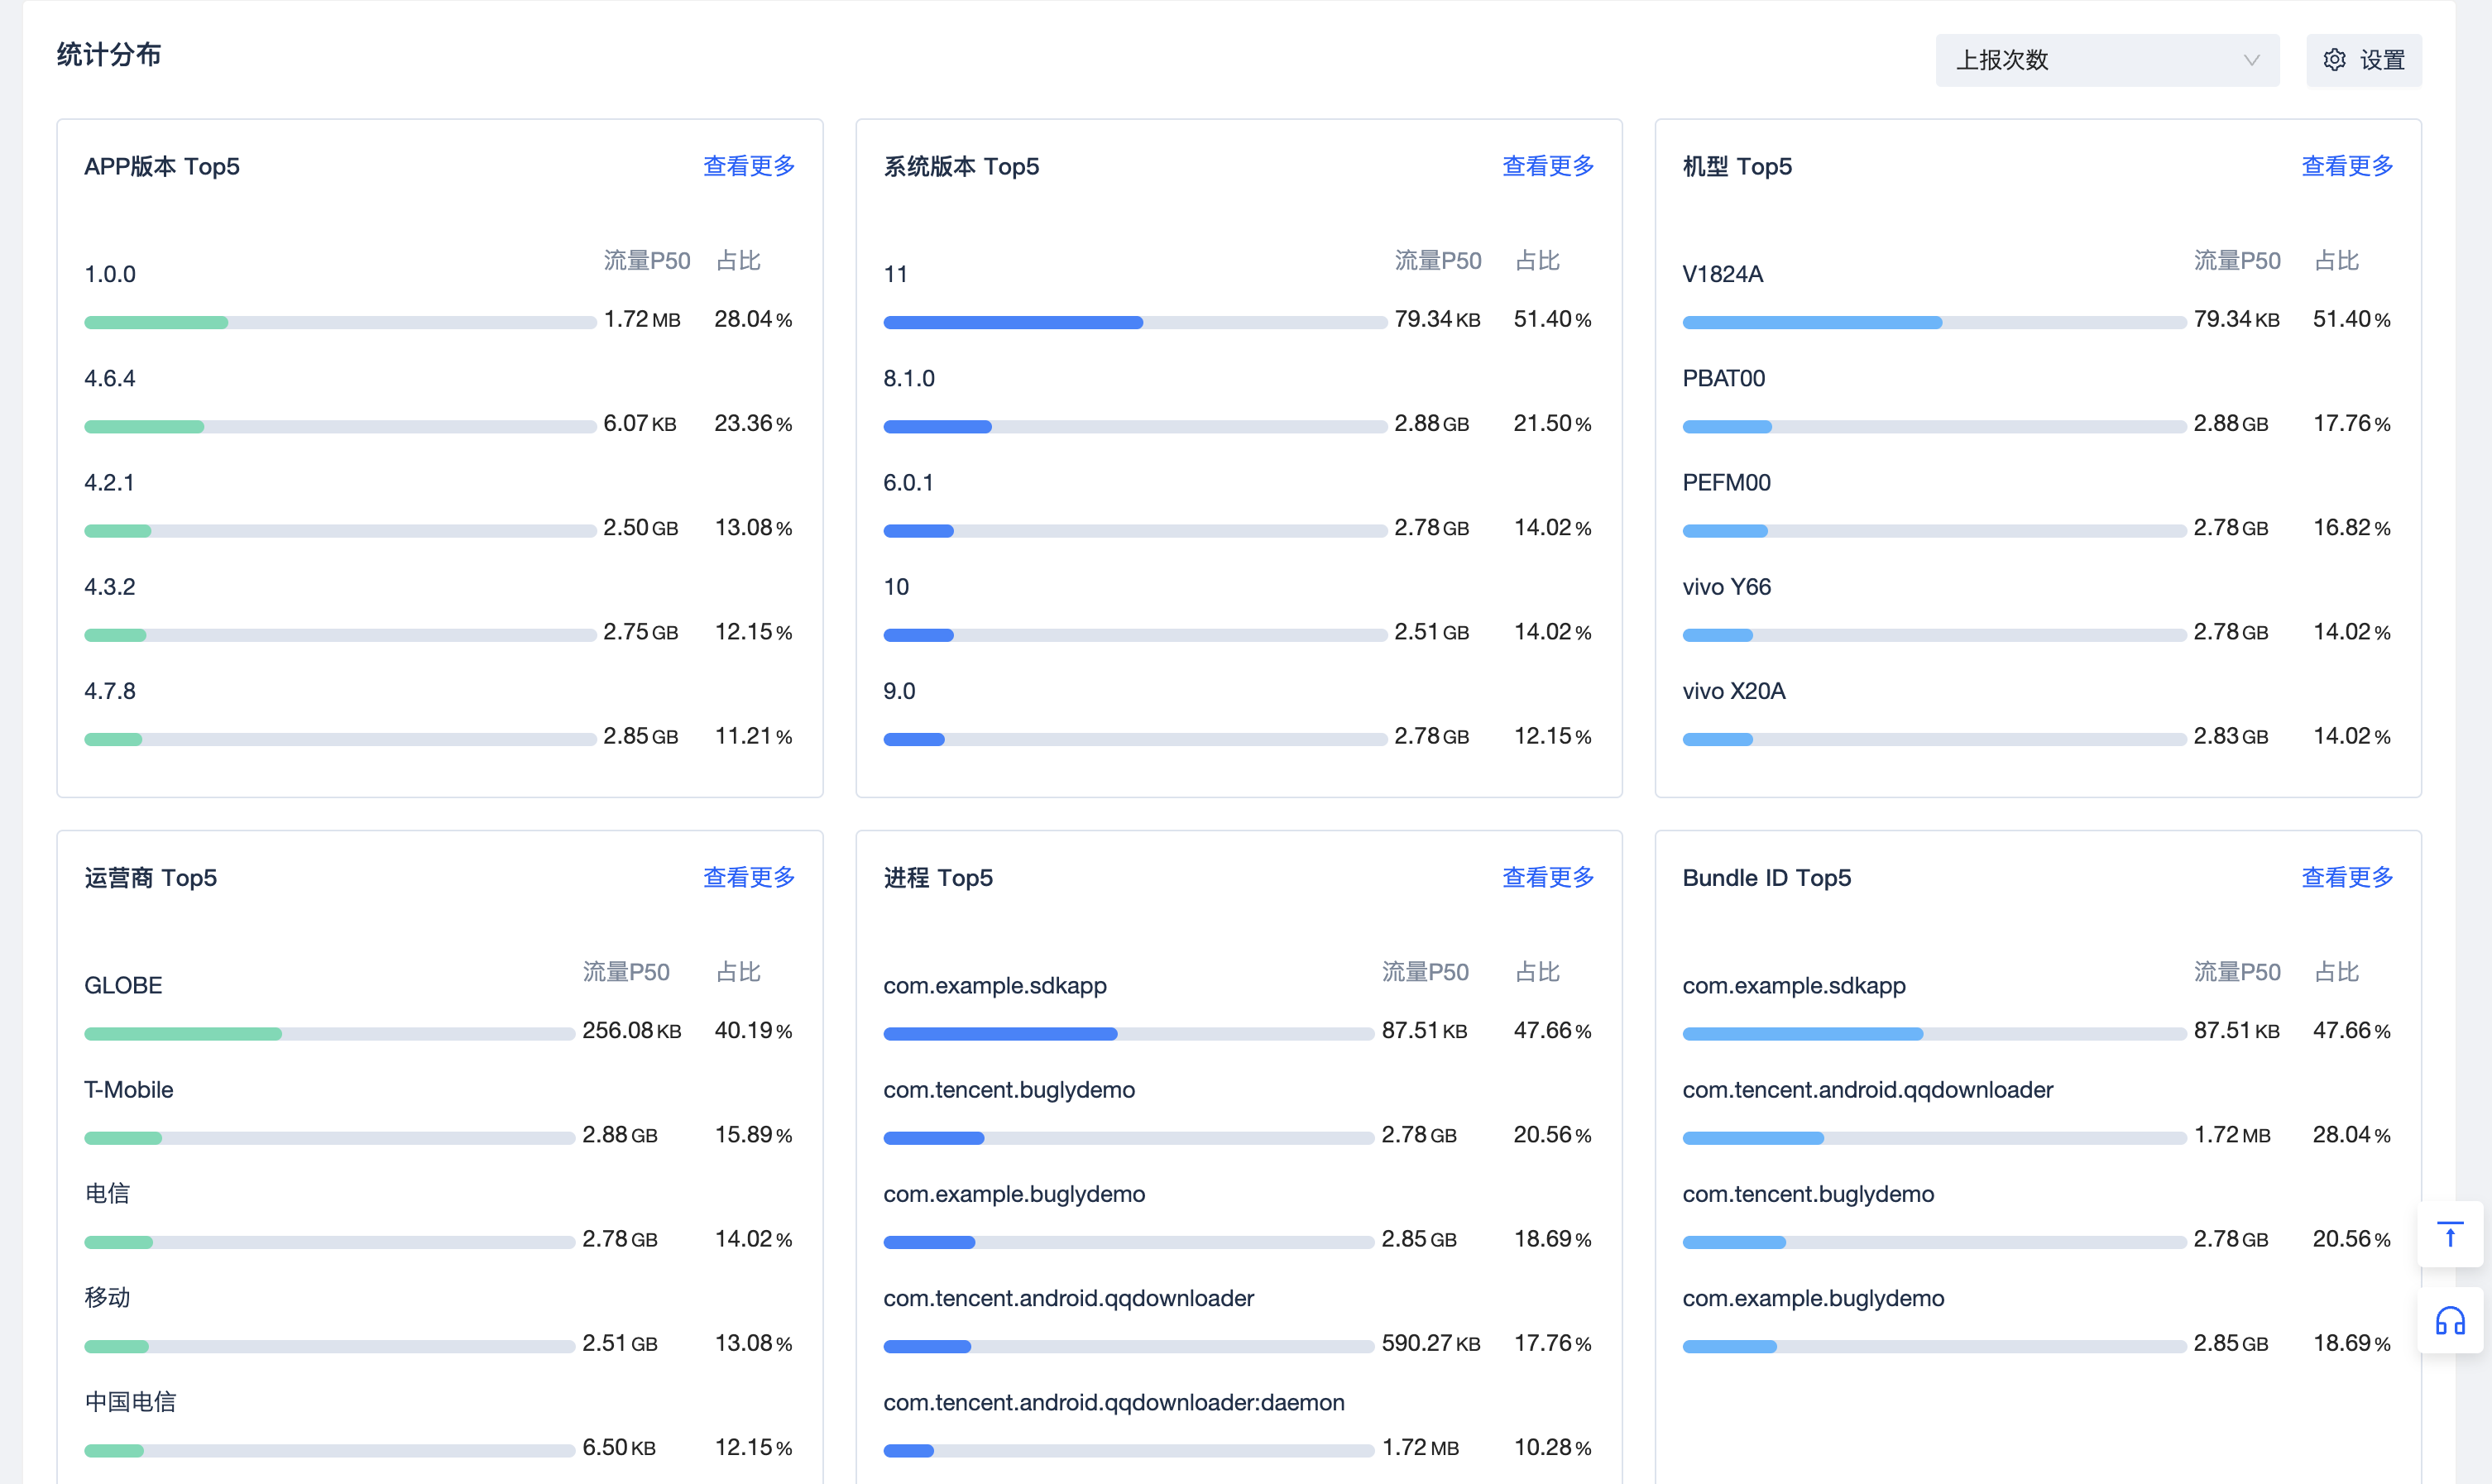View more 机型 Top5 entries

[2346, 166]
